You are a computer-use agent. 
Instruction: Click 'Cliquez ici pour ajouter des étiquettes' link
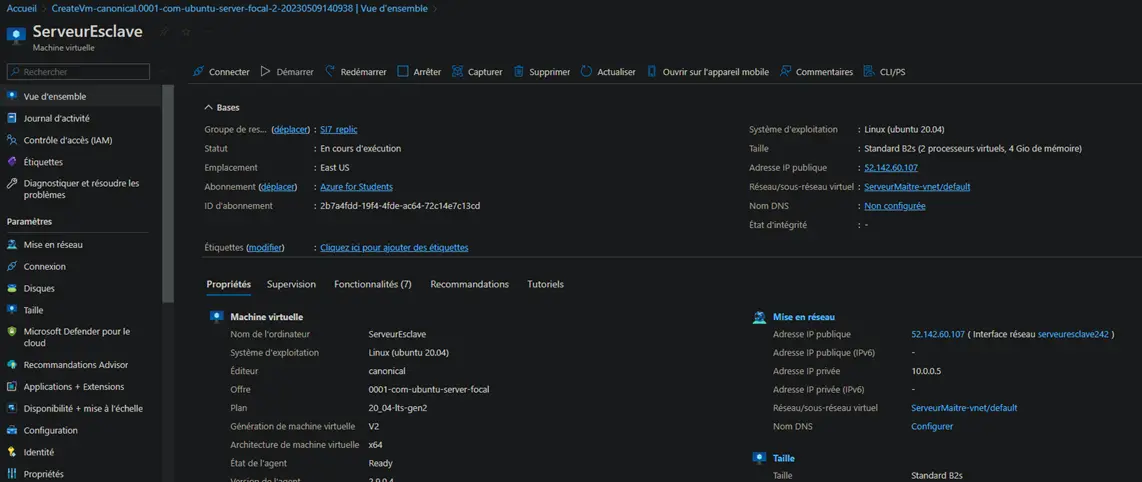tap(394, 248)
